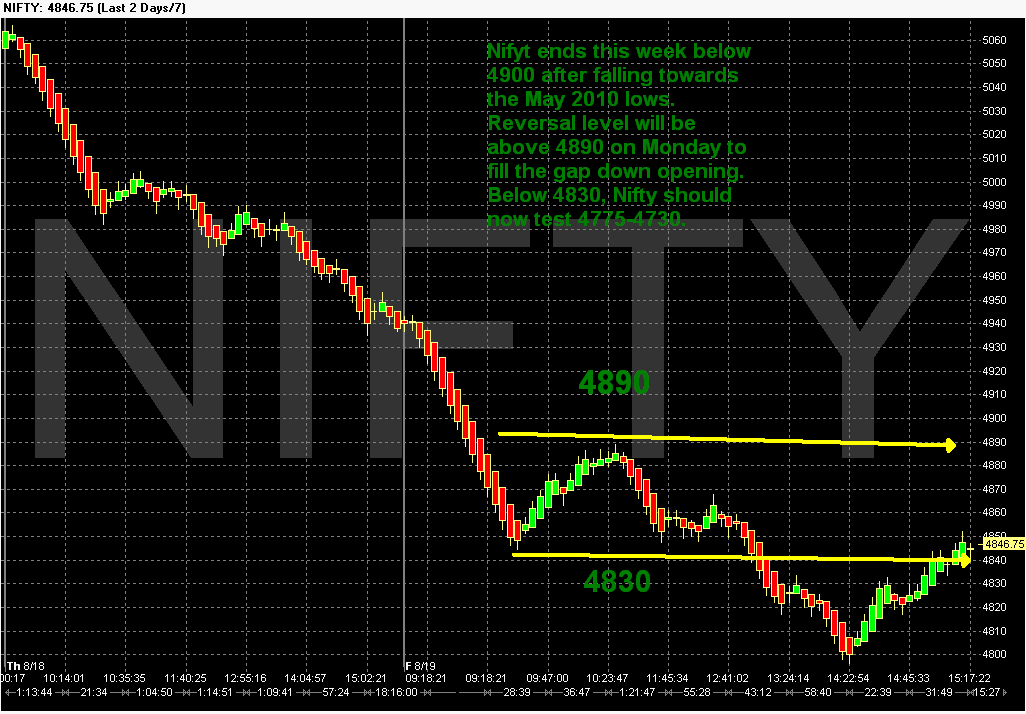Screen dimensions: 1026x714
Task: Select the 14:22:54 time label
Action: pos(851,678)
